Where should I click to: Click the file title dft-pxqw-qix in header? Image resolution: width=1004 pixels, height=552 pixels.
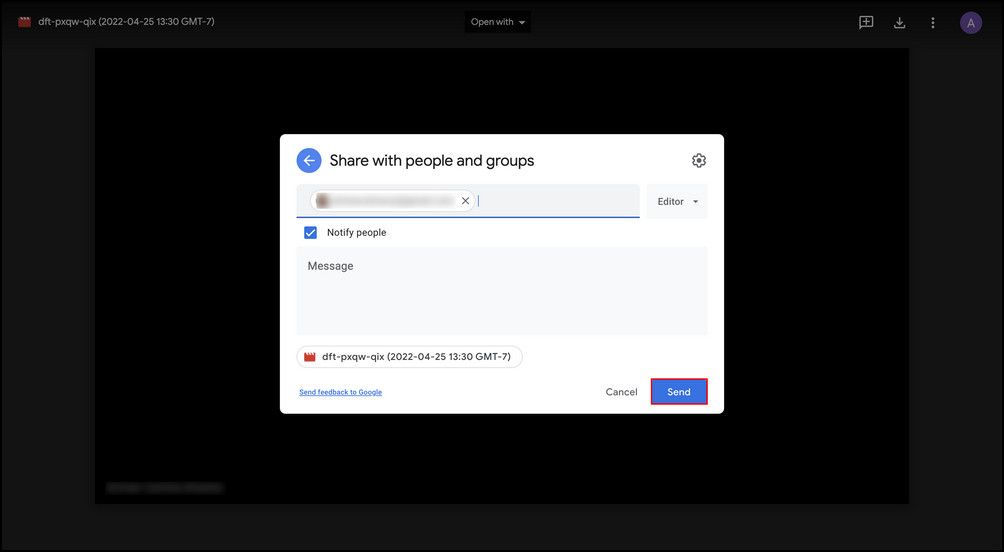tap(126, 22)
